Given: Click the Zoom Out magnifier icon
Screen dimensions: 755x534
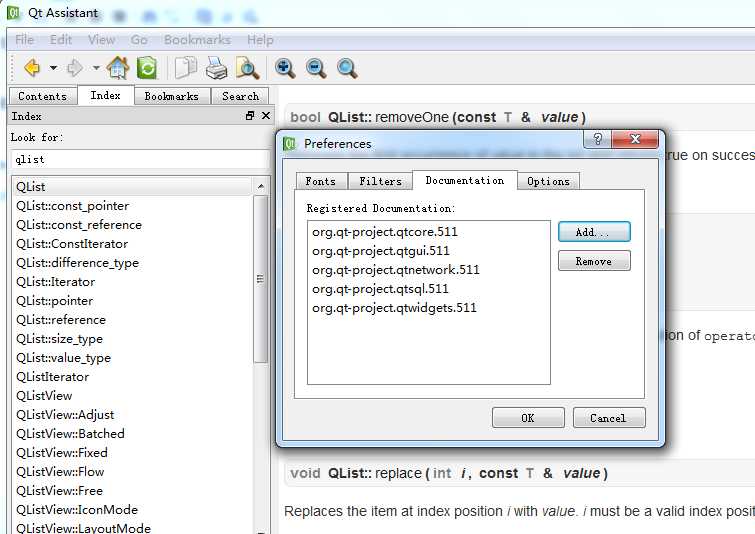Looking at the screenshot, I should [316, 68].
